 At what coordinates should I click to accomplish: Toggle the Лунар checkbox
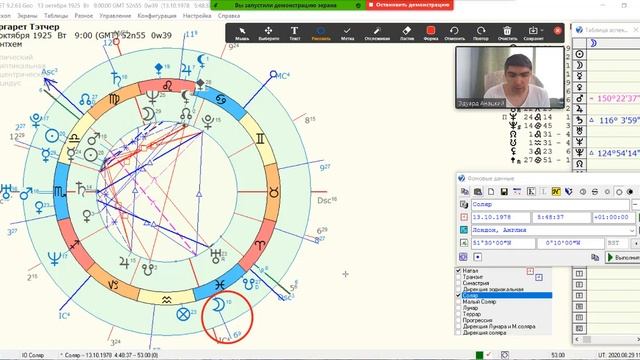tap(458, 308)
